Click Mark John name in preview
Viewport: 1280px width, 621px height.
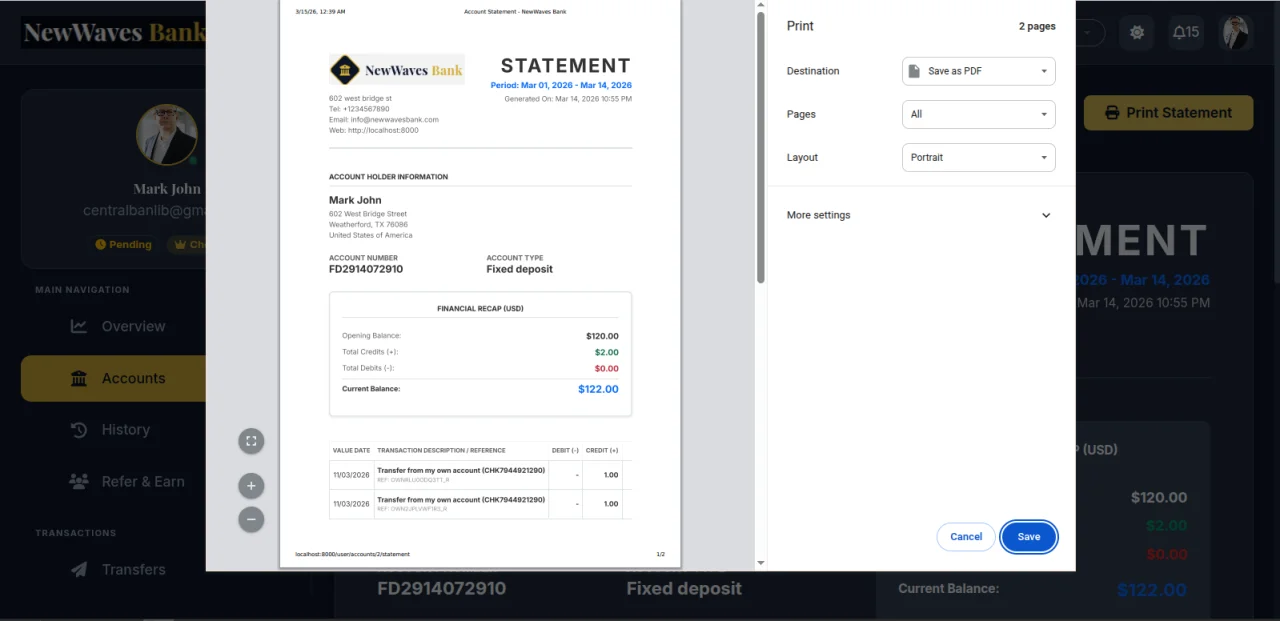[x=355, y=200]
